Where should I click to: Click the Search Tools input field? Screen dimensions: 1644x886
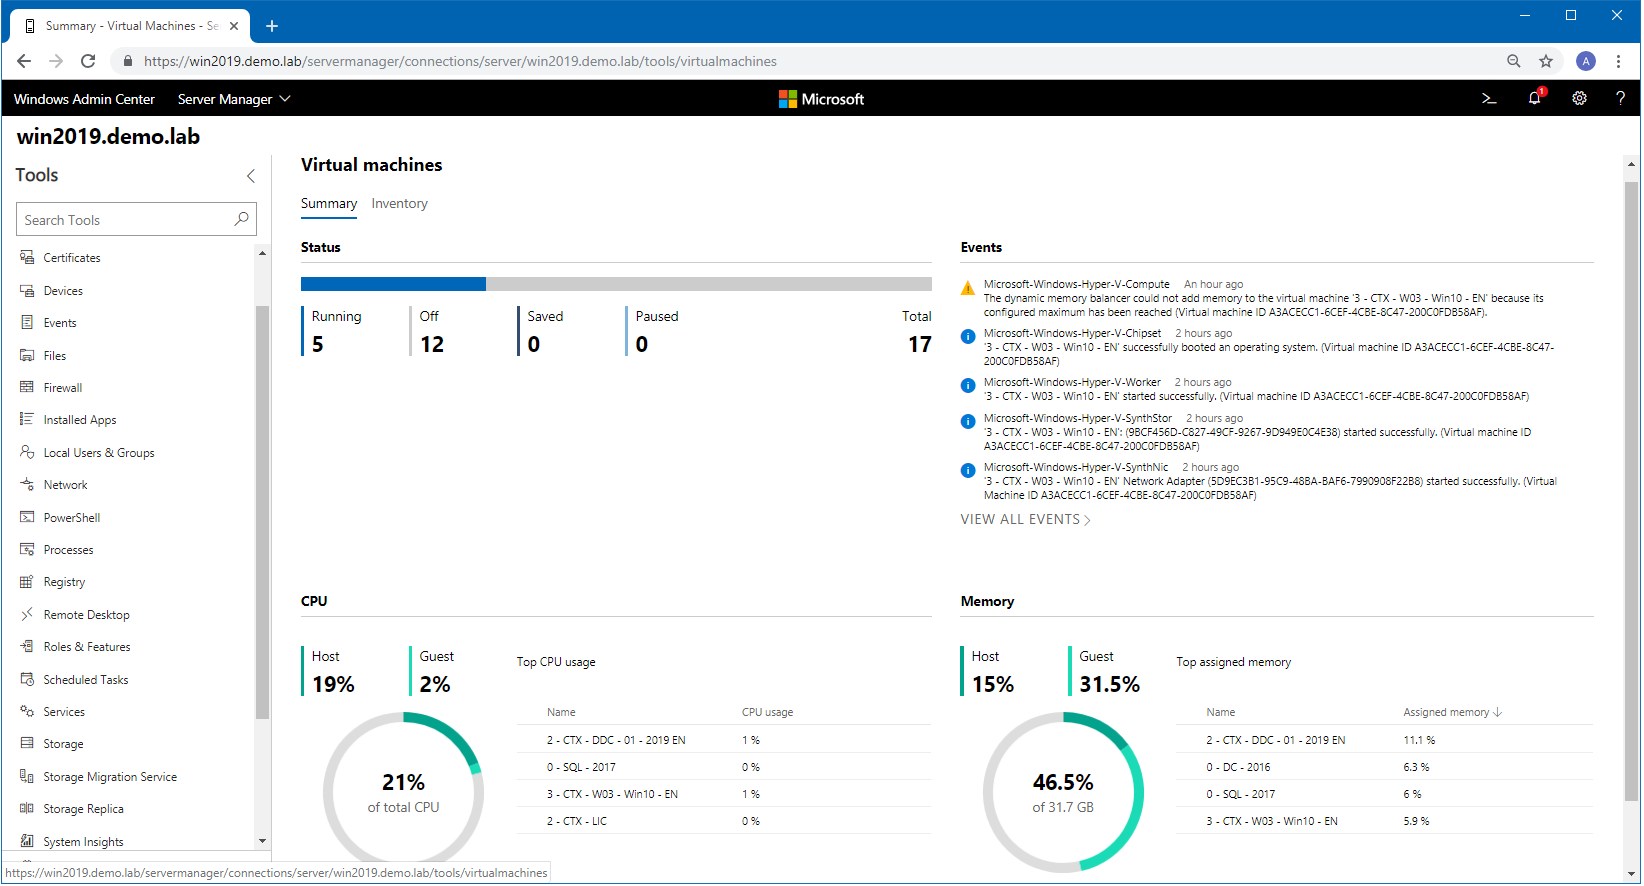[125, 220]
